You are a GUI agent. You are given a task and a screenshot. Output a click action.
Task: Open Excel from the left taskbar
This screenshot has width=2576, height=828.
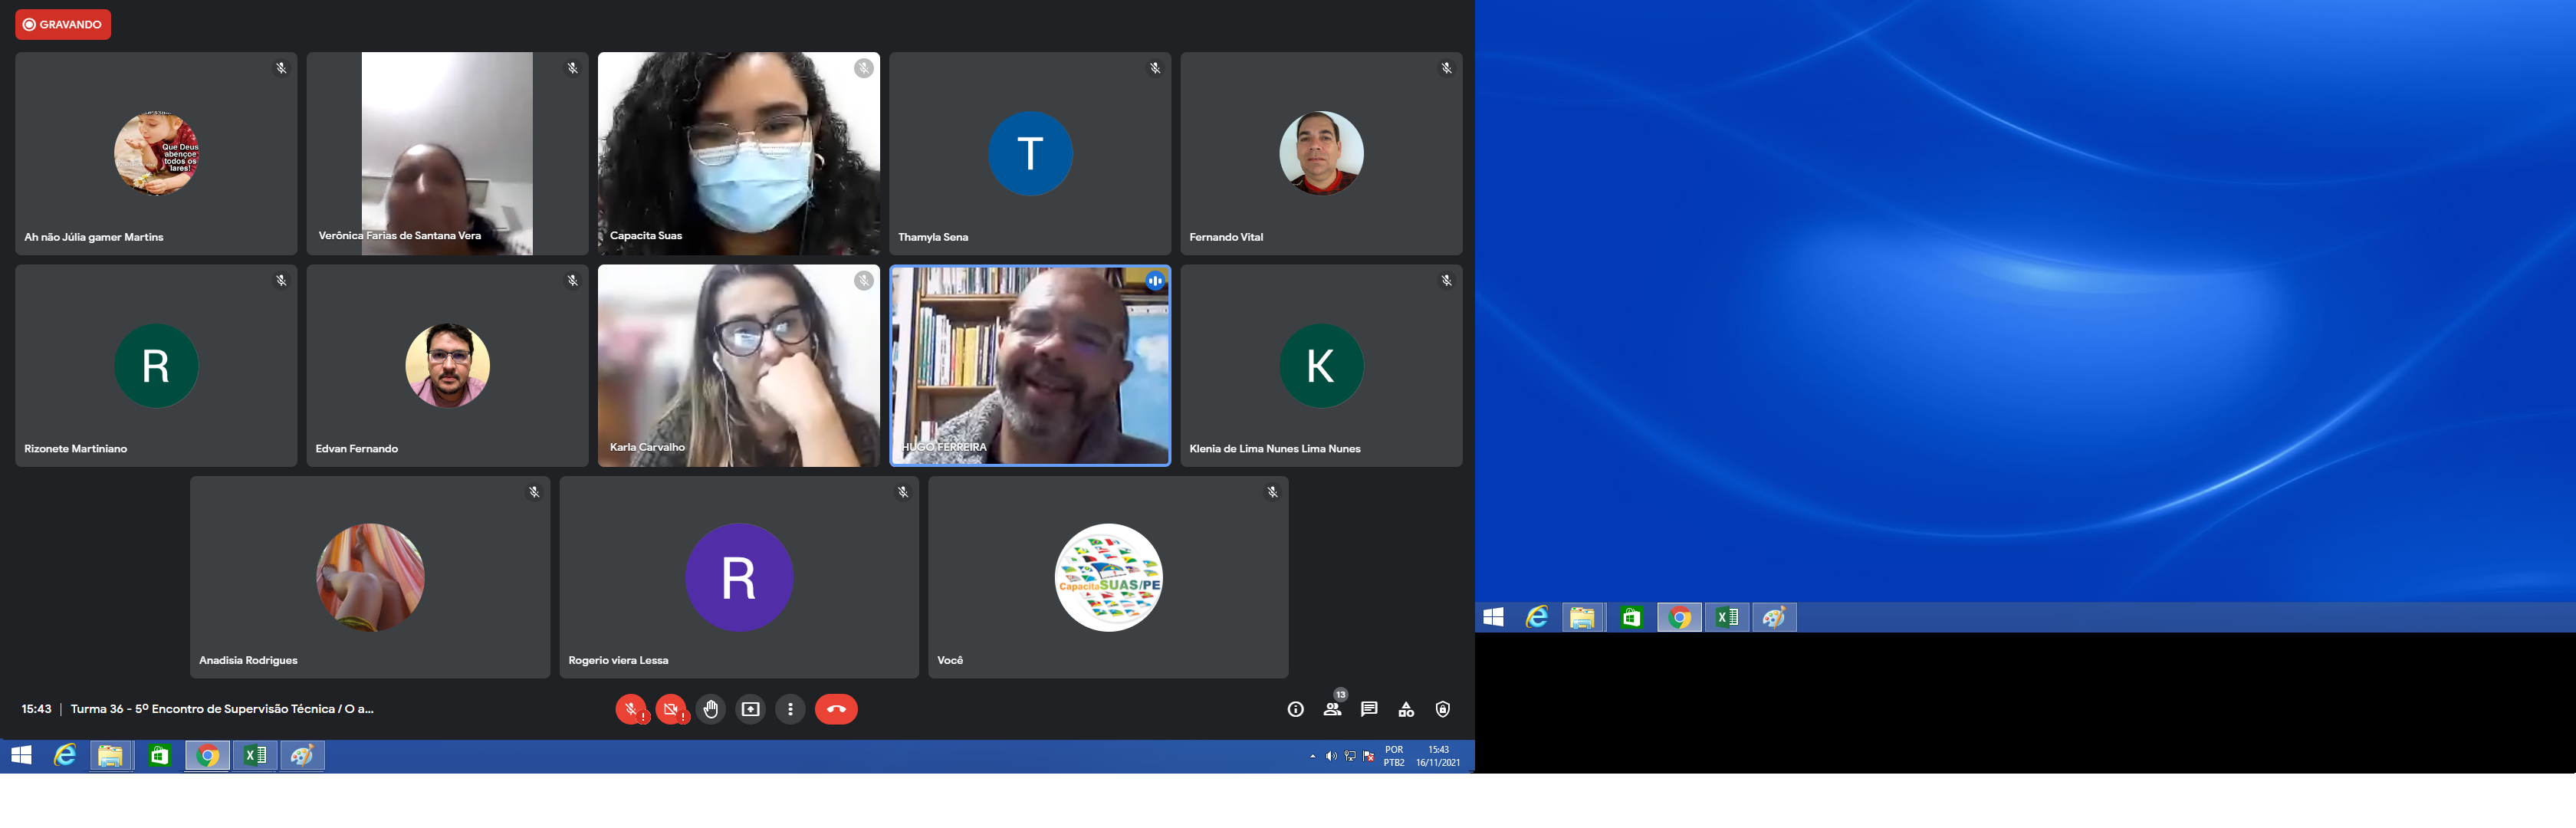255,755
